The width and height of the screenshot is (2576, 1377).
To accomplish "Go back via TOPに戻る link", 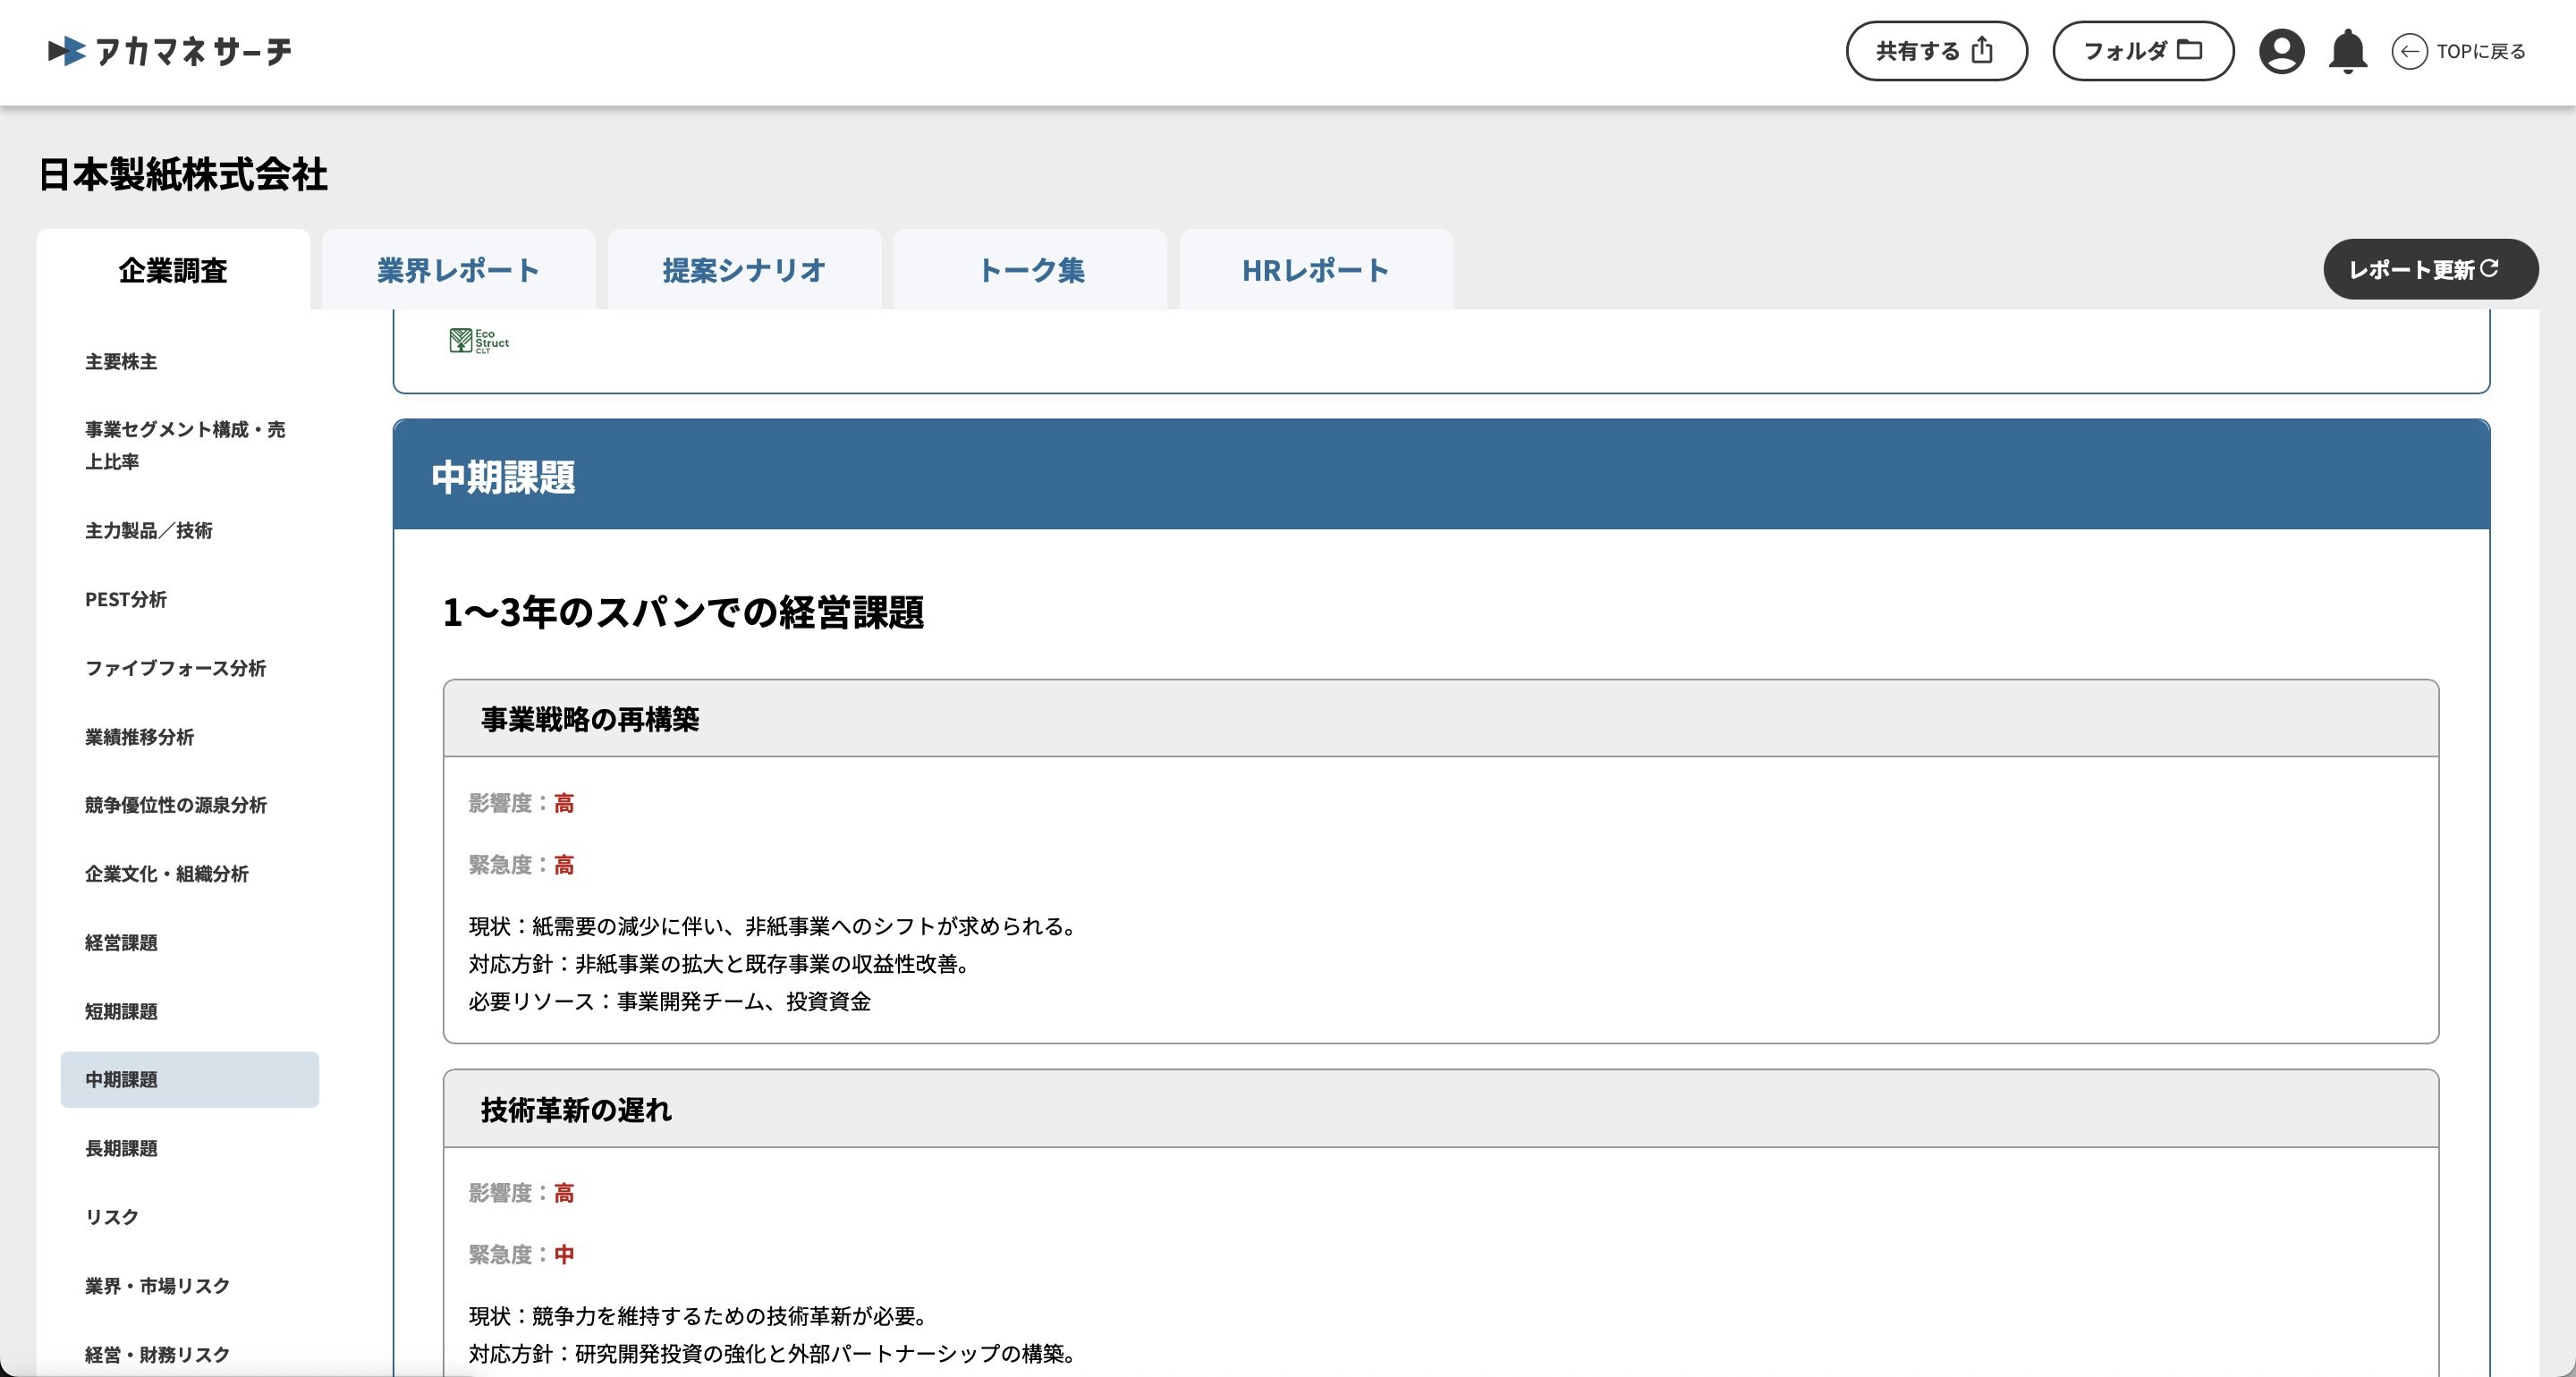I will pyautogui.click(x=2481, y=51).
